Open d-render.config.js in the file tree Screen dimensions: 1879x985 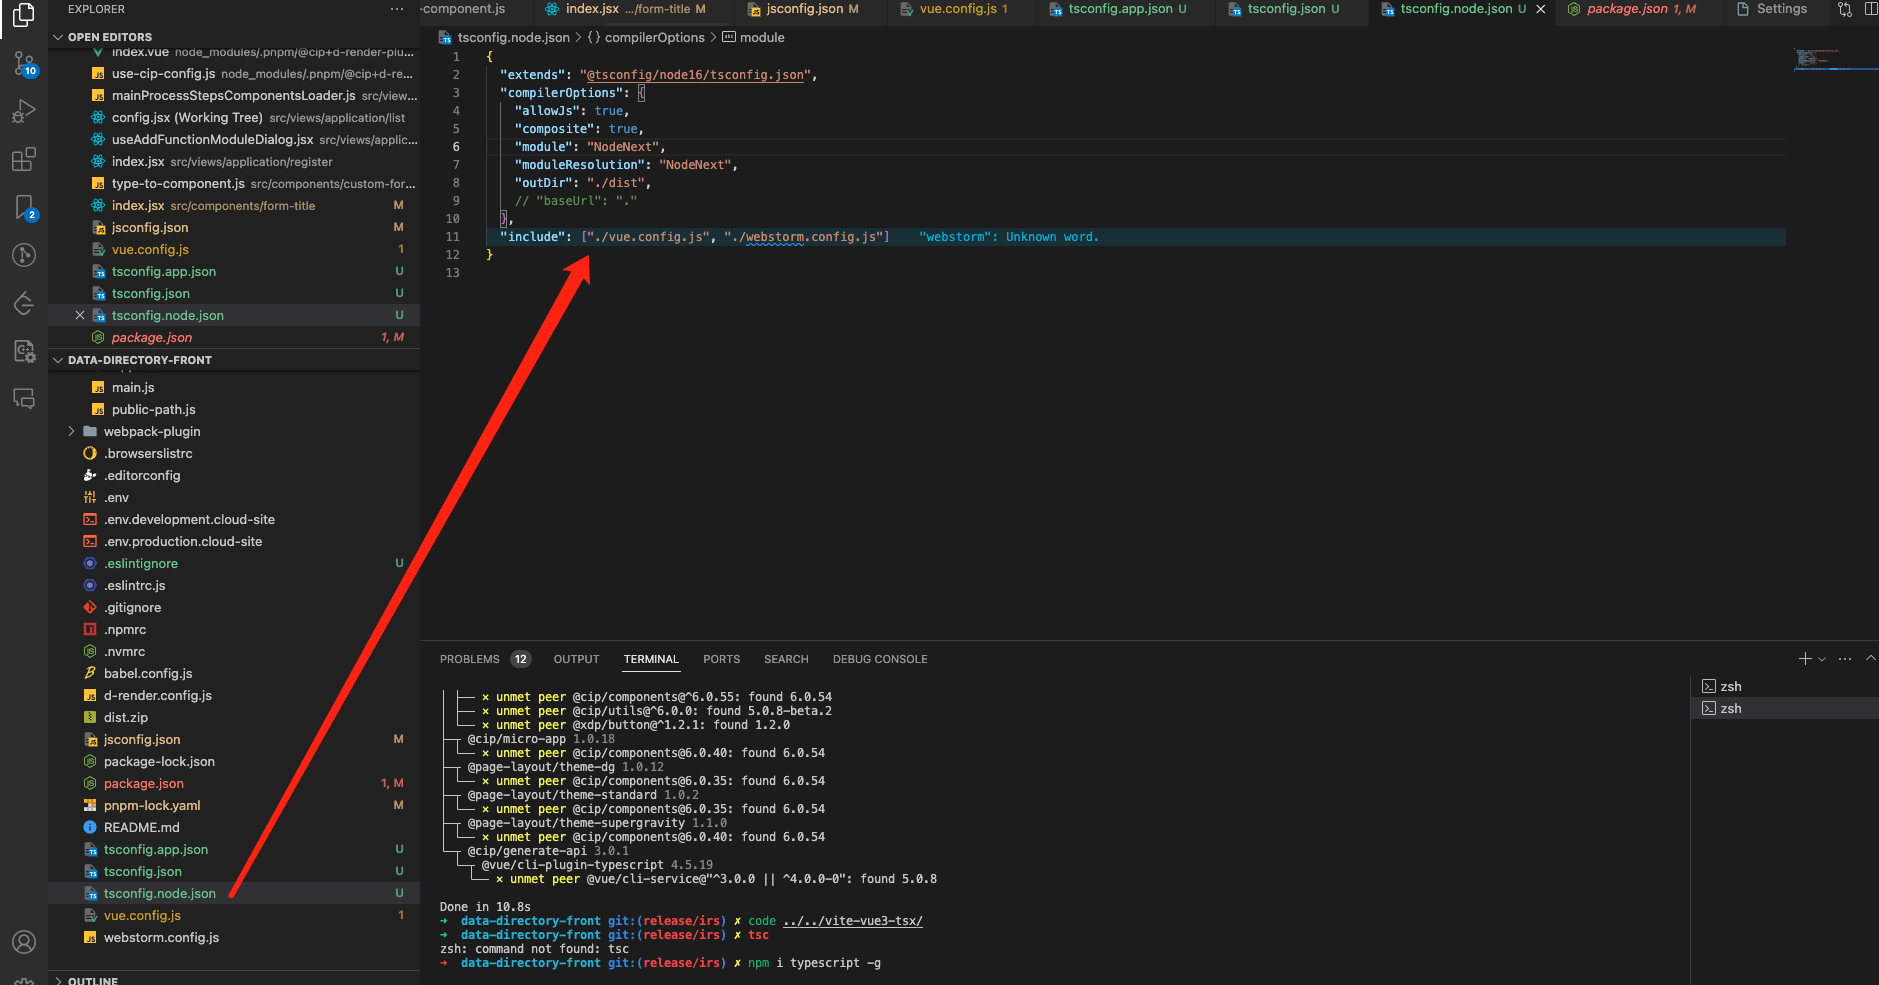158,695
